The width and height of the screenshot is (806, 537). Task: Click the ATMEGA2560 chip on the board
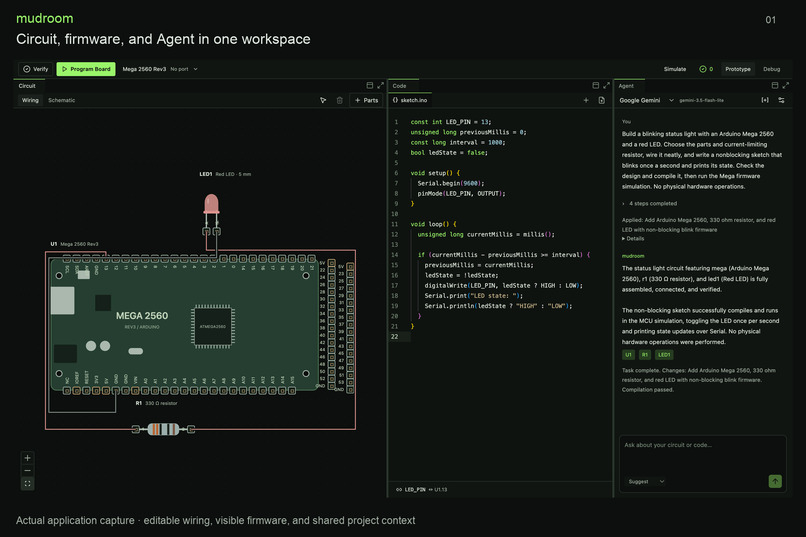pyautogui.click(x=212, y=326)
